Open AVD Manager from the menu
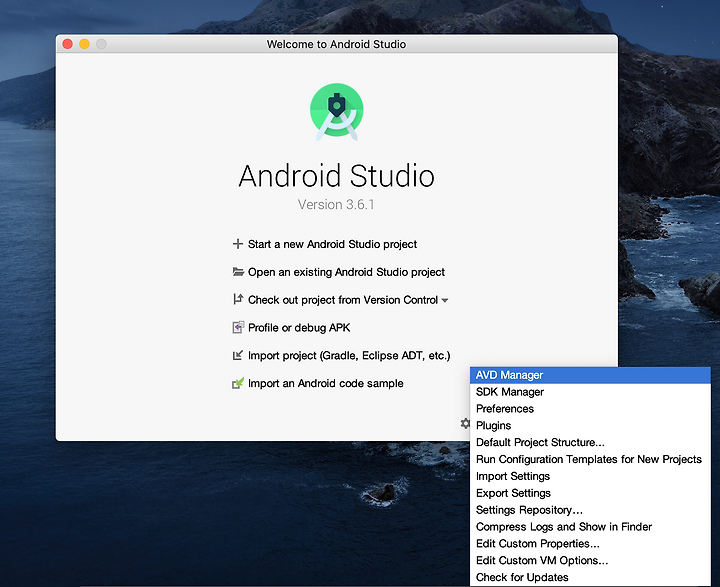Screen dimensions: 720x587 click(590, 375)
